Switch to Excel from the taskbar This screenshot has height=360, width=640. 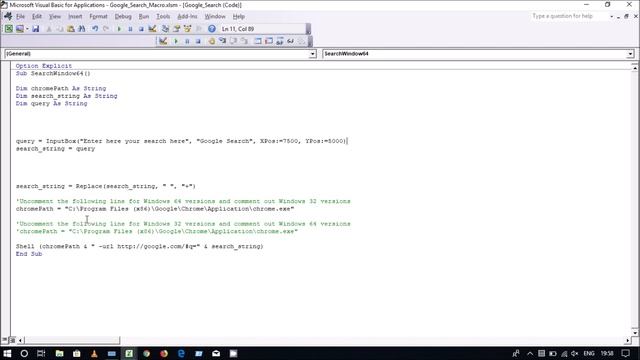point(129,353)
